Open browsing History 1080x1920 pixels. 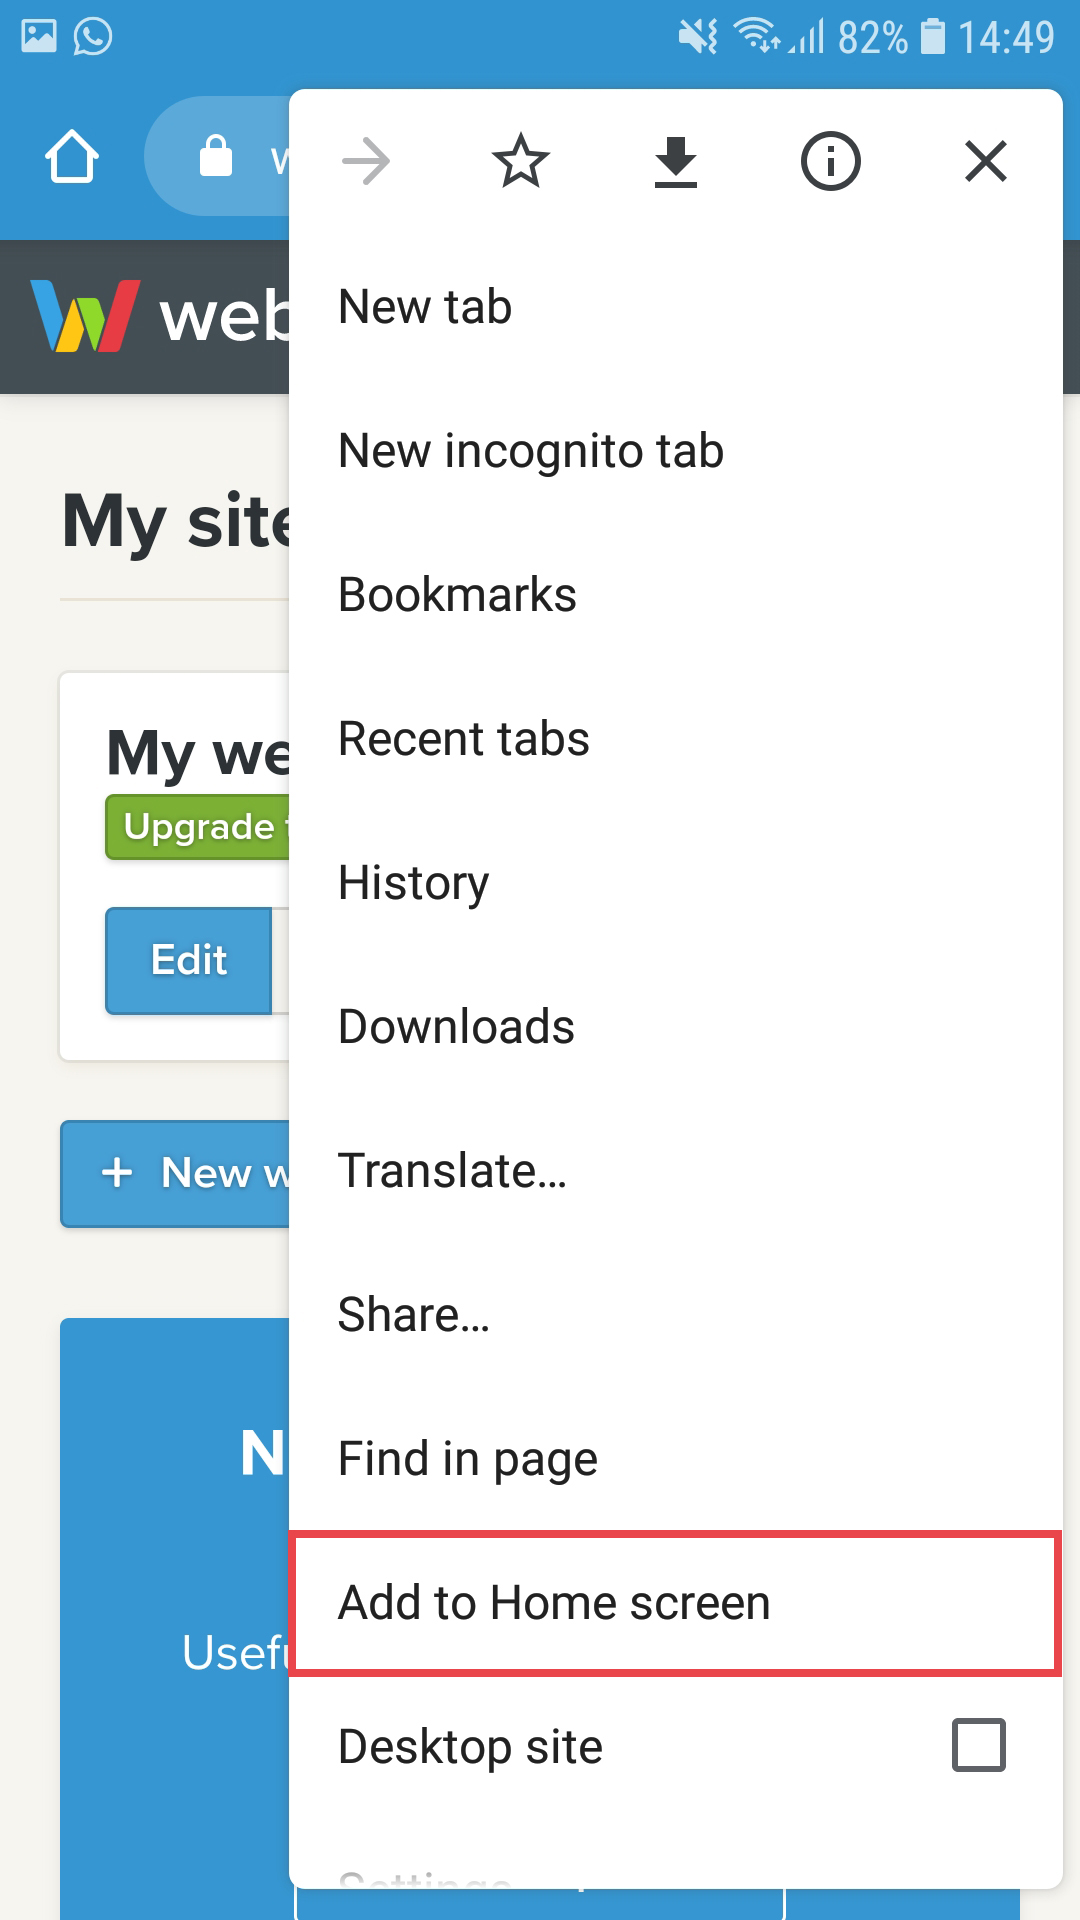(414, 883)
